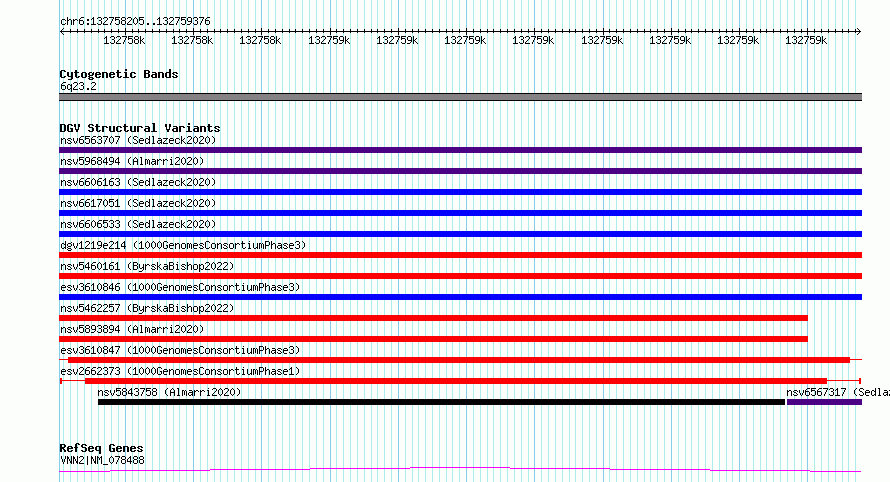Click the blue bar under nsv6606163
Viewport: 890px width, 482px height.
pos(460,192)
